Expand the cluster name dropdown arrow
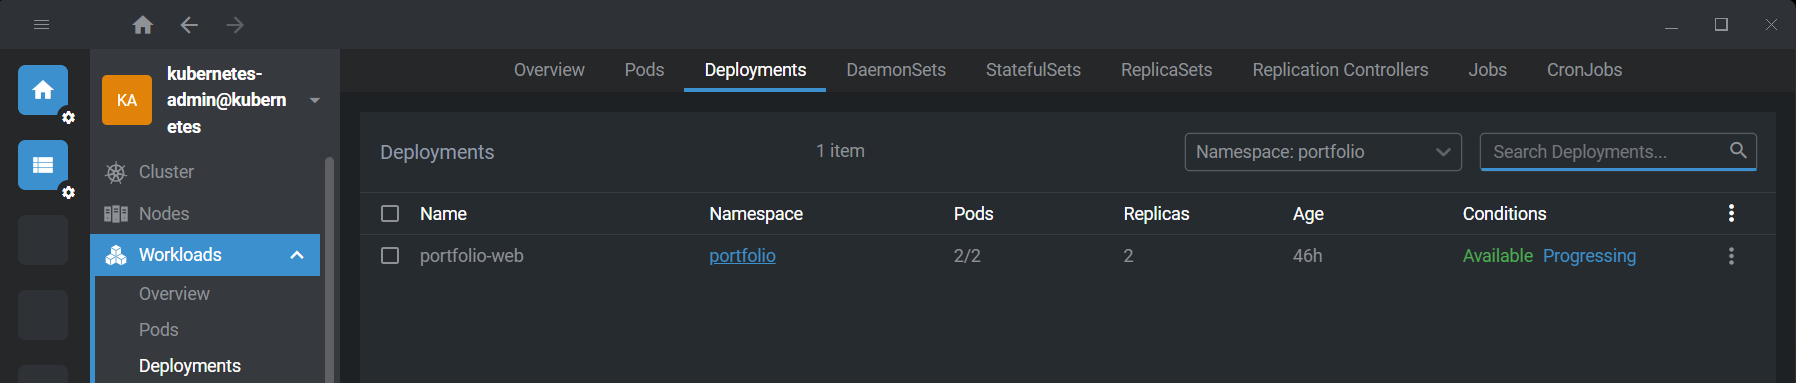The height and width of the screenshot is (383, 1796). tap(315, 100)
